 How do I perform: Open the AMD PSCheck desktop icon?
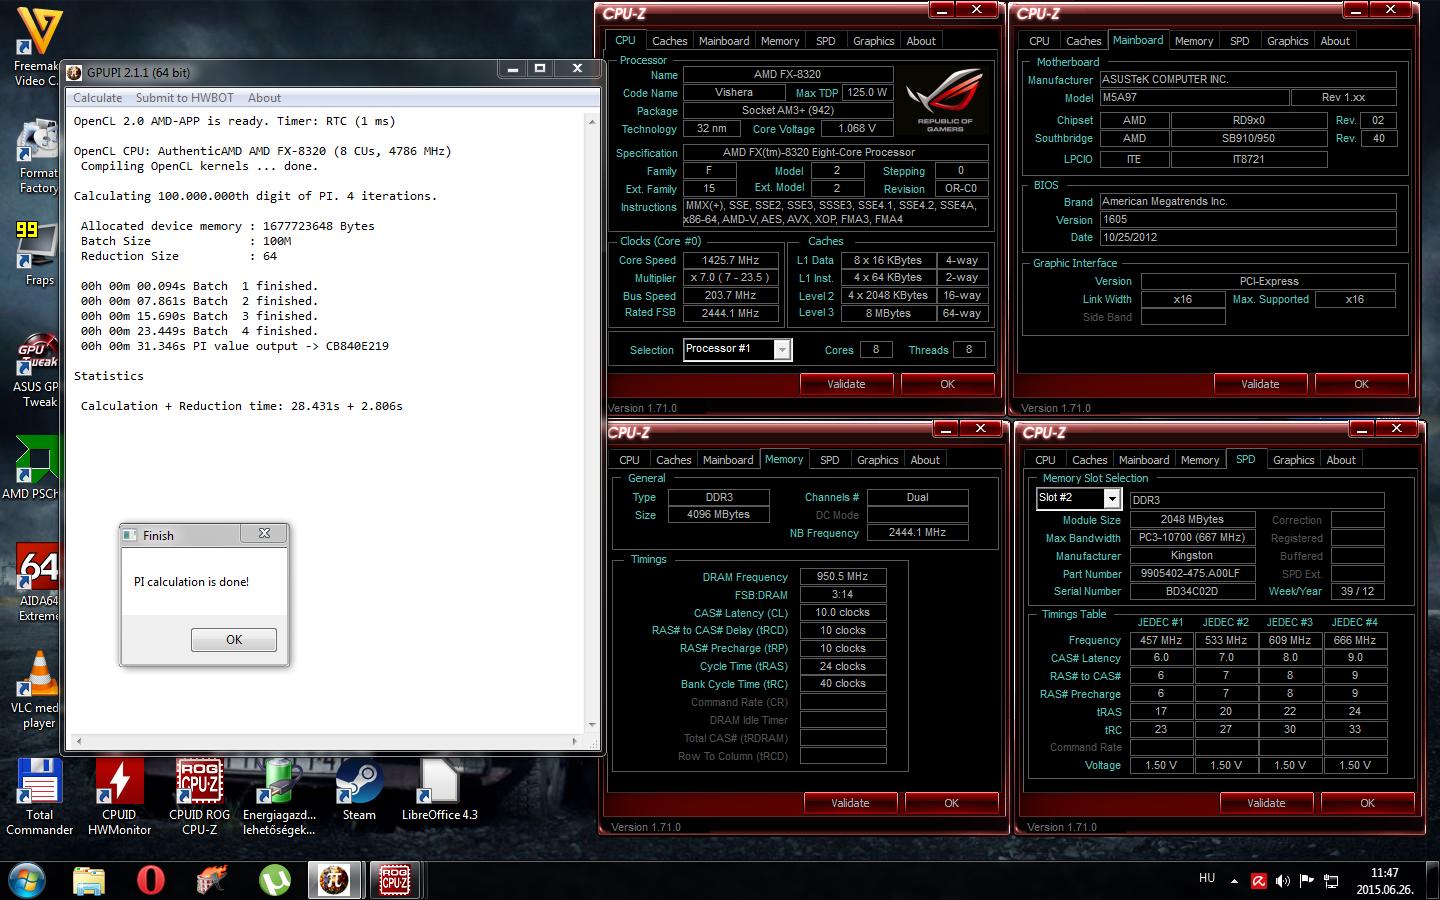tap(32, 467)
